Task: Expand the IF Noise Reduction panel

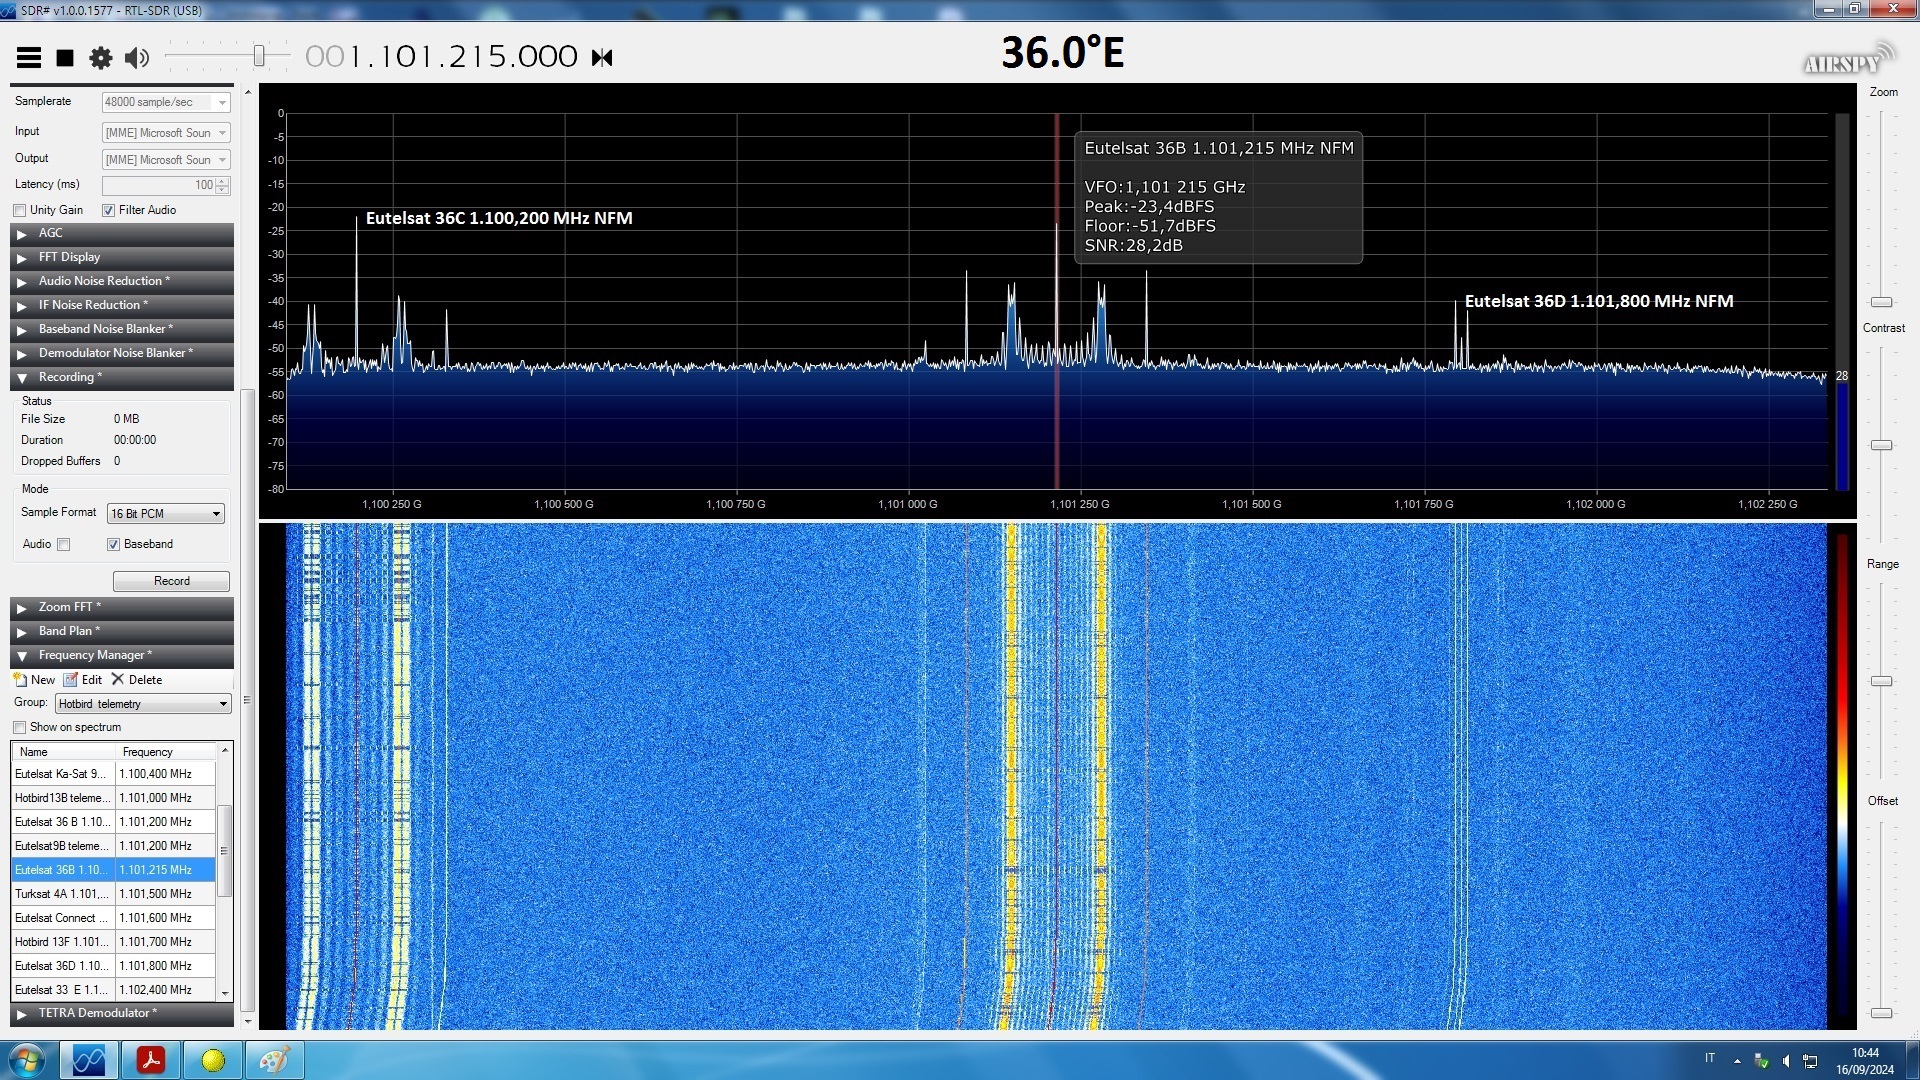Action: pos(122,305)
